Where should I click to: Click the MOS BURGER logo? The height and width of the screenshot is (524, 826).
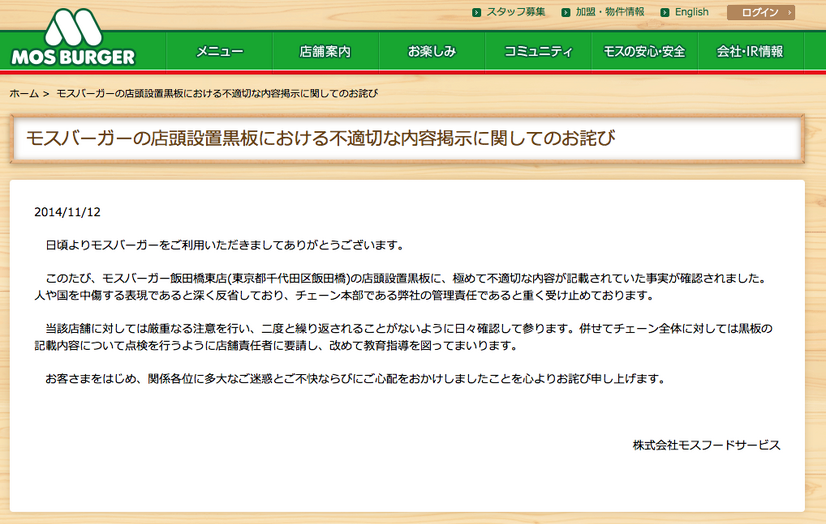click(73, 37)
